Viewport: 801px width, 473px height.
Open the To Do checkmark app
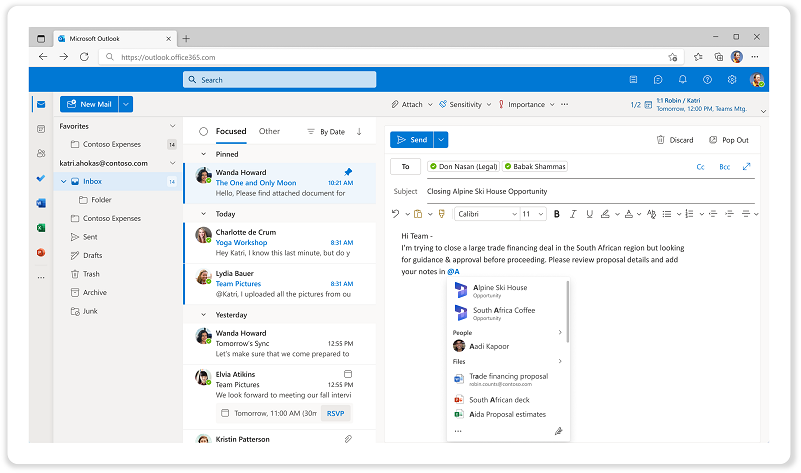[x=41, y=178]
